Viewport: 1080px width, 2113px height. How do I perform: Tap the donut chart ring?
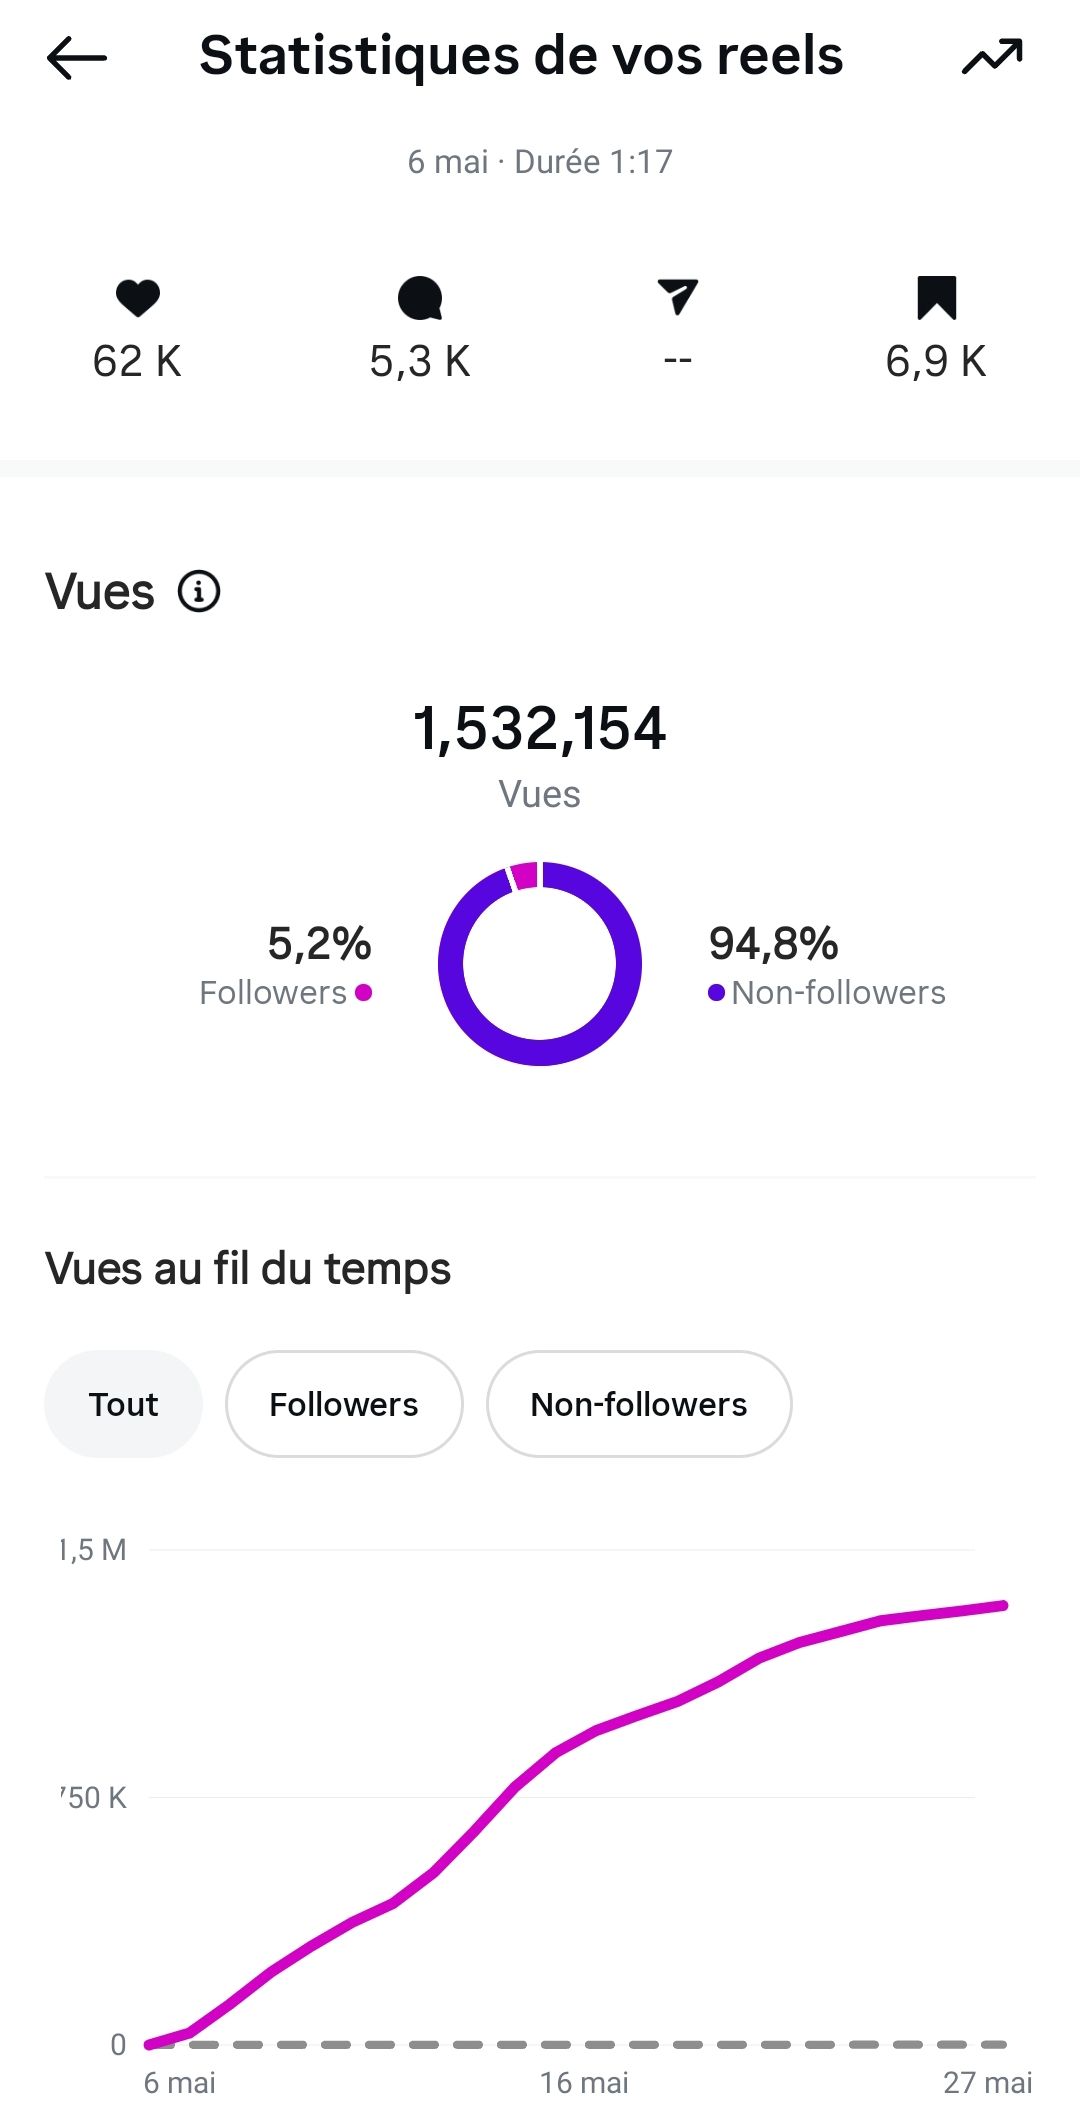tap(540, 963)
